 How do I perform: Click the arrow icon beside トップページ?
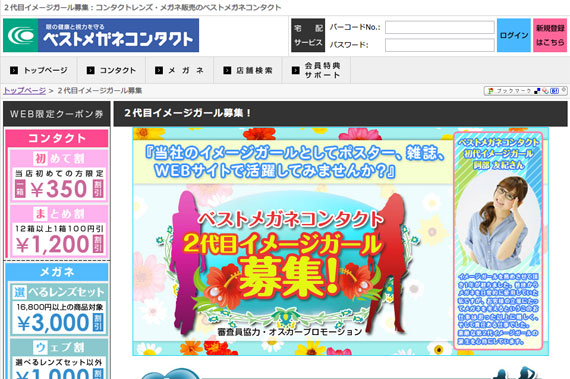tap(14, 70)
